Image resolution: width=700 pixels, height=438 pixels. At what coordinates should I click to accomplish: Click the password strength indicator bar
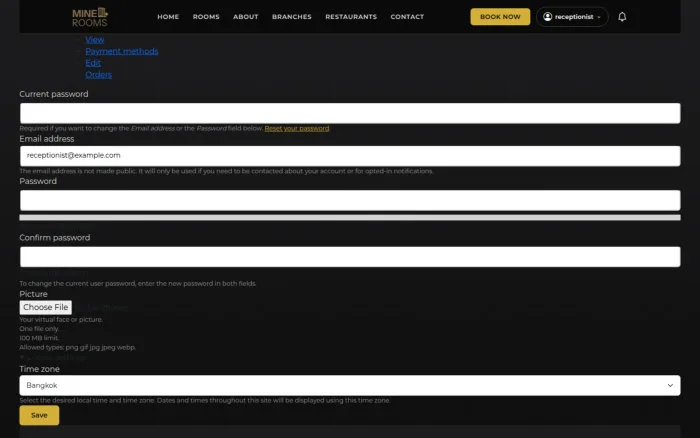click(x=350, y=217)
